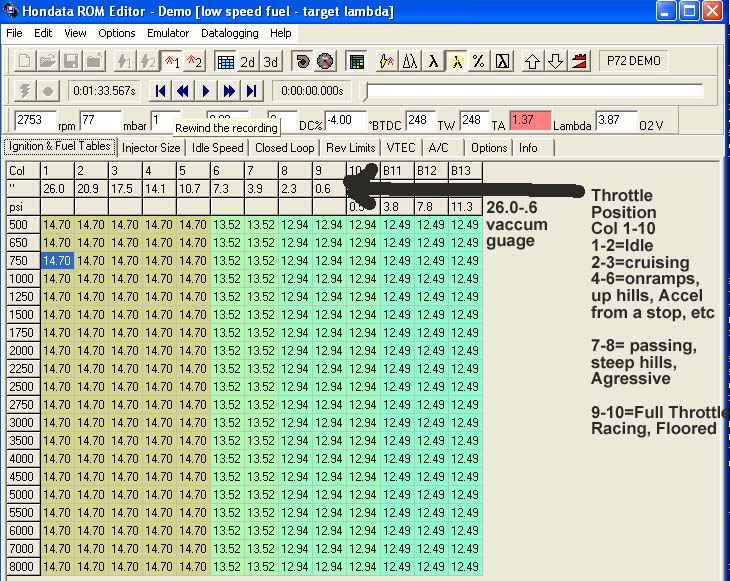Screen dimensions: 730x581
Task: Switch to the 2d graph view
Action: (248, 61)
